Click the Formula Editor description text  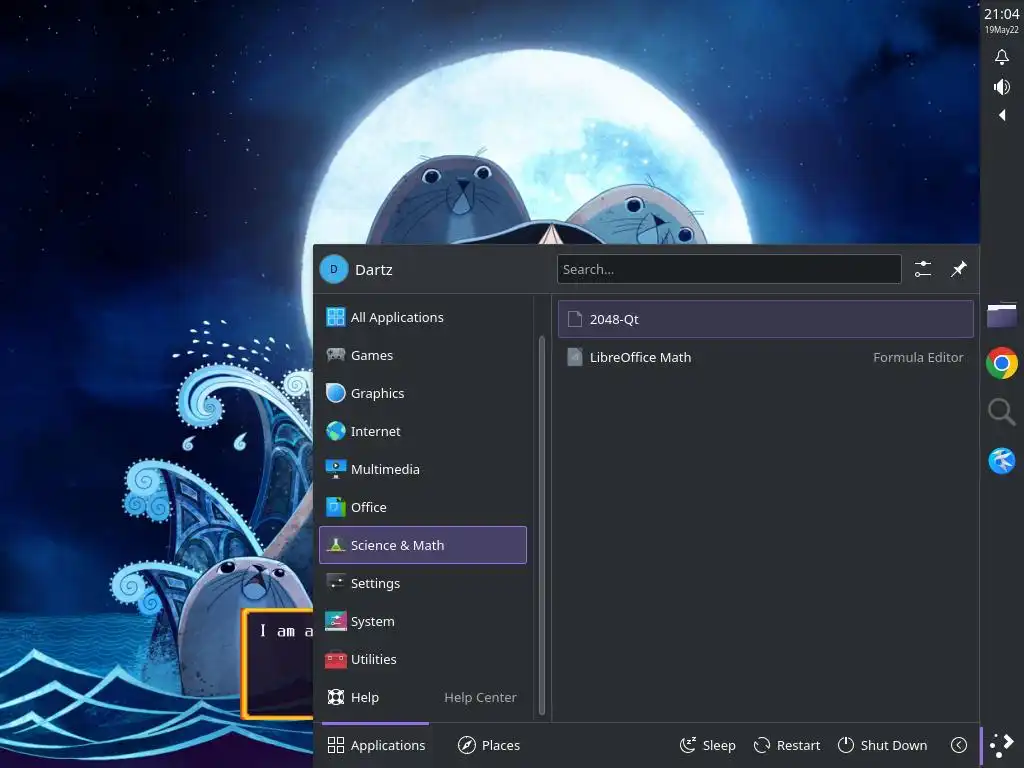coord(918,357)
